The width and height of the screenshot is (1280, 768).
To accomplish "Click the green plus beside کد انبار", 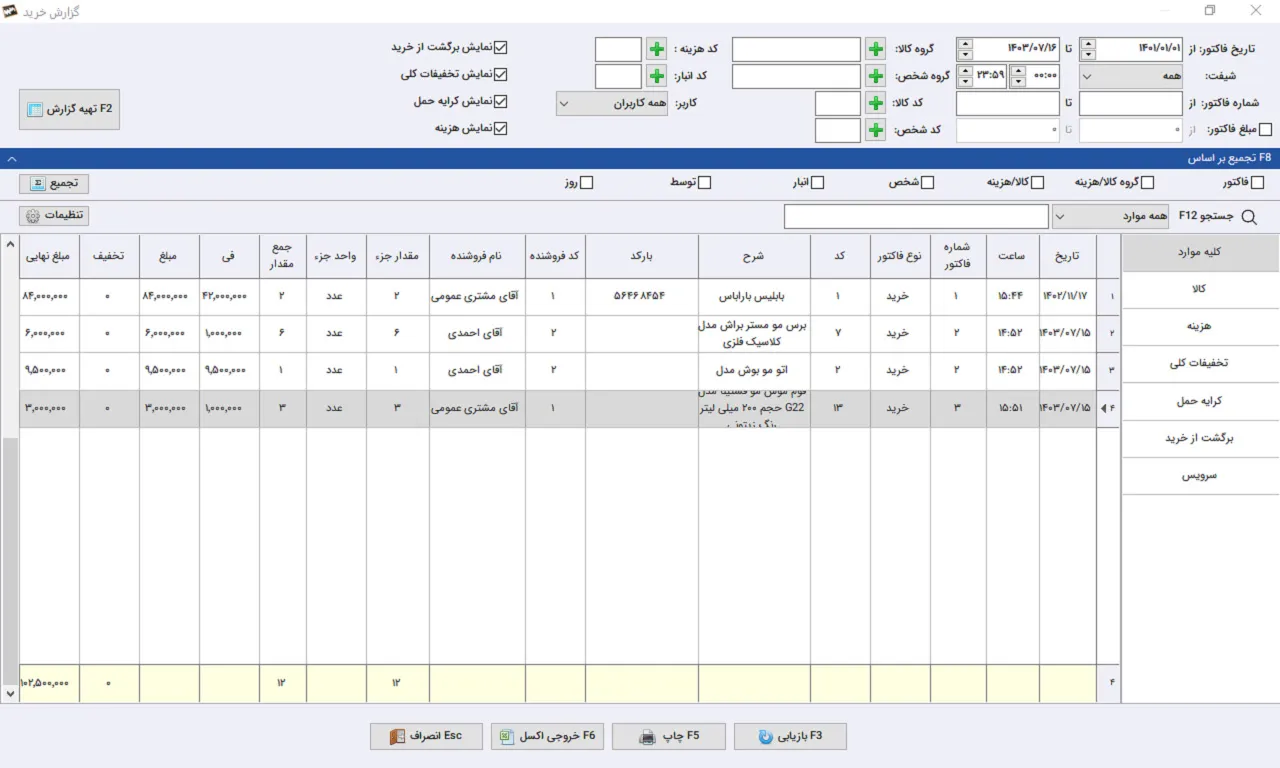I will pyautogui.click(x=656, y=76).
